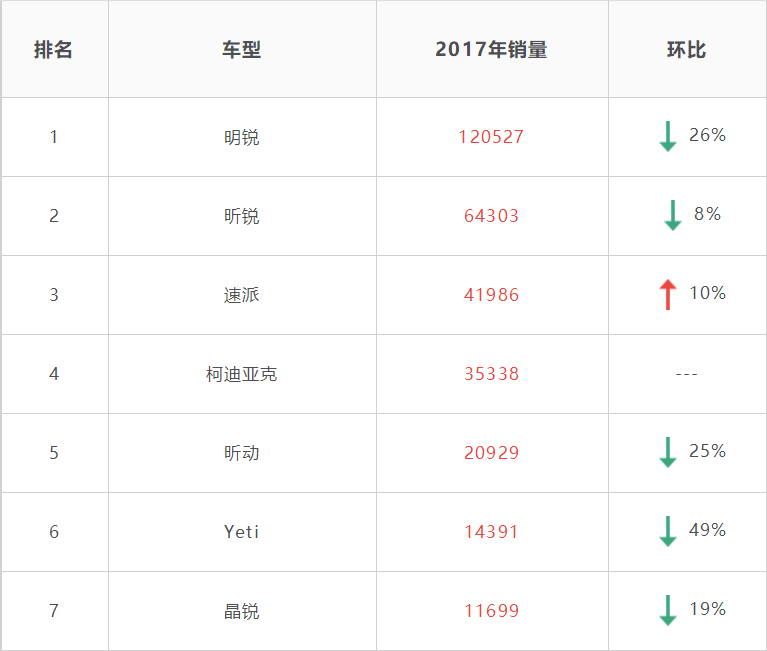This screenshot has width=767, height=651.
Task: Click the model name 明锐
Action: click(x=242, y=137)
